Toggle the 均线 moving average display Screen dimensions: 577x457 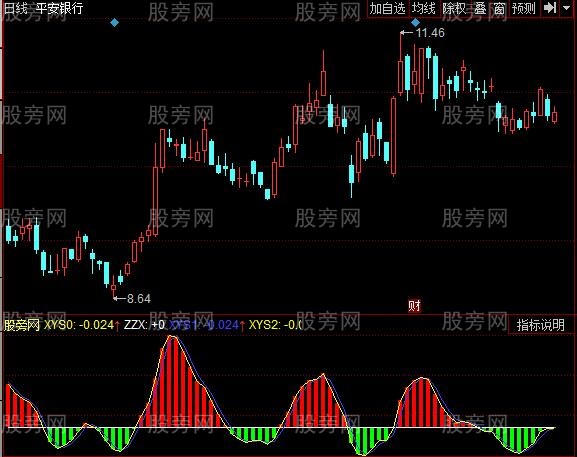[424, 8]
